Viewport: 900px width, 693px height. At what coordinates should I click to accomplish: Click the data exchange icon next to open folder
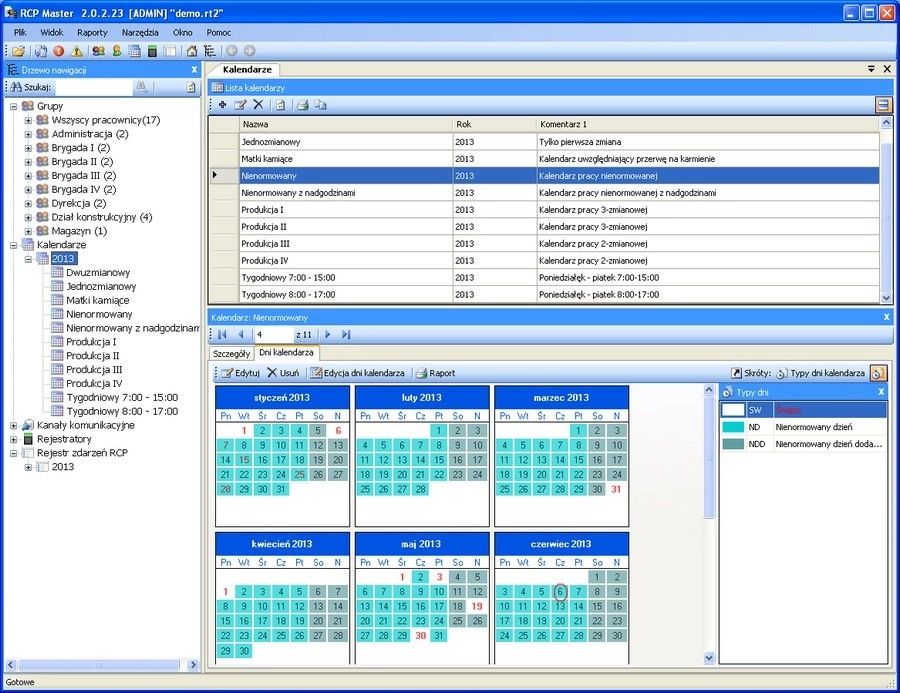click(x=41, y=51)
